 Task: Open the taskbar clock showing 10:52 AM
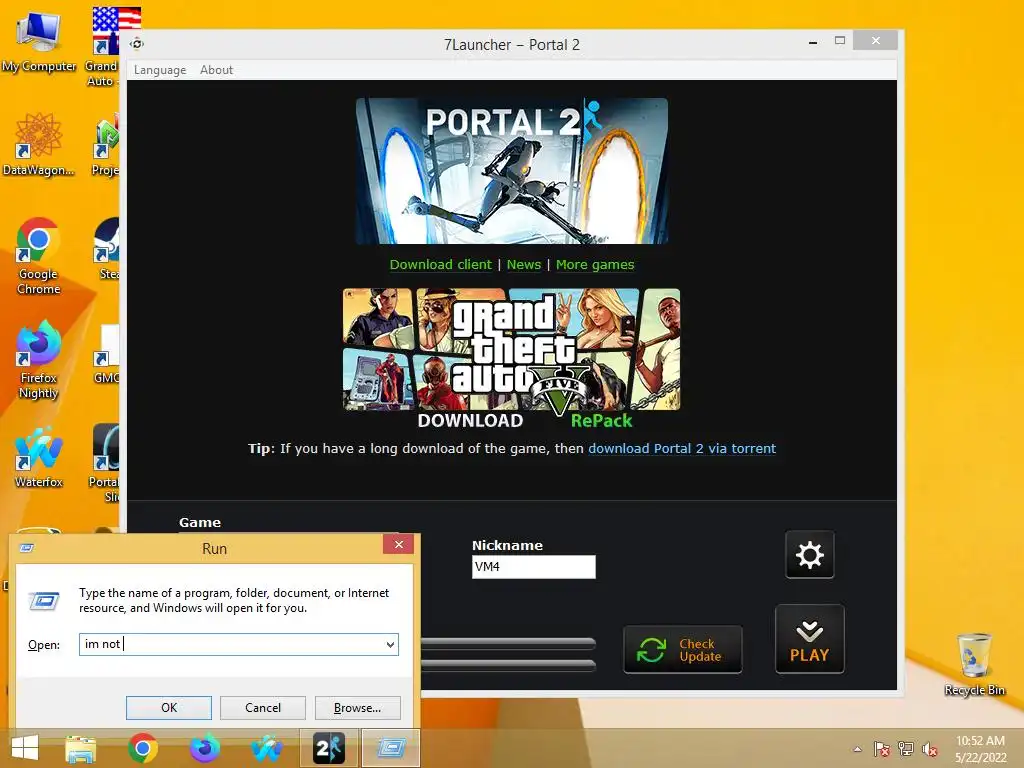click(980, 749)
